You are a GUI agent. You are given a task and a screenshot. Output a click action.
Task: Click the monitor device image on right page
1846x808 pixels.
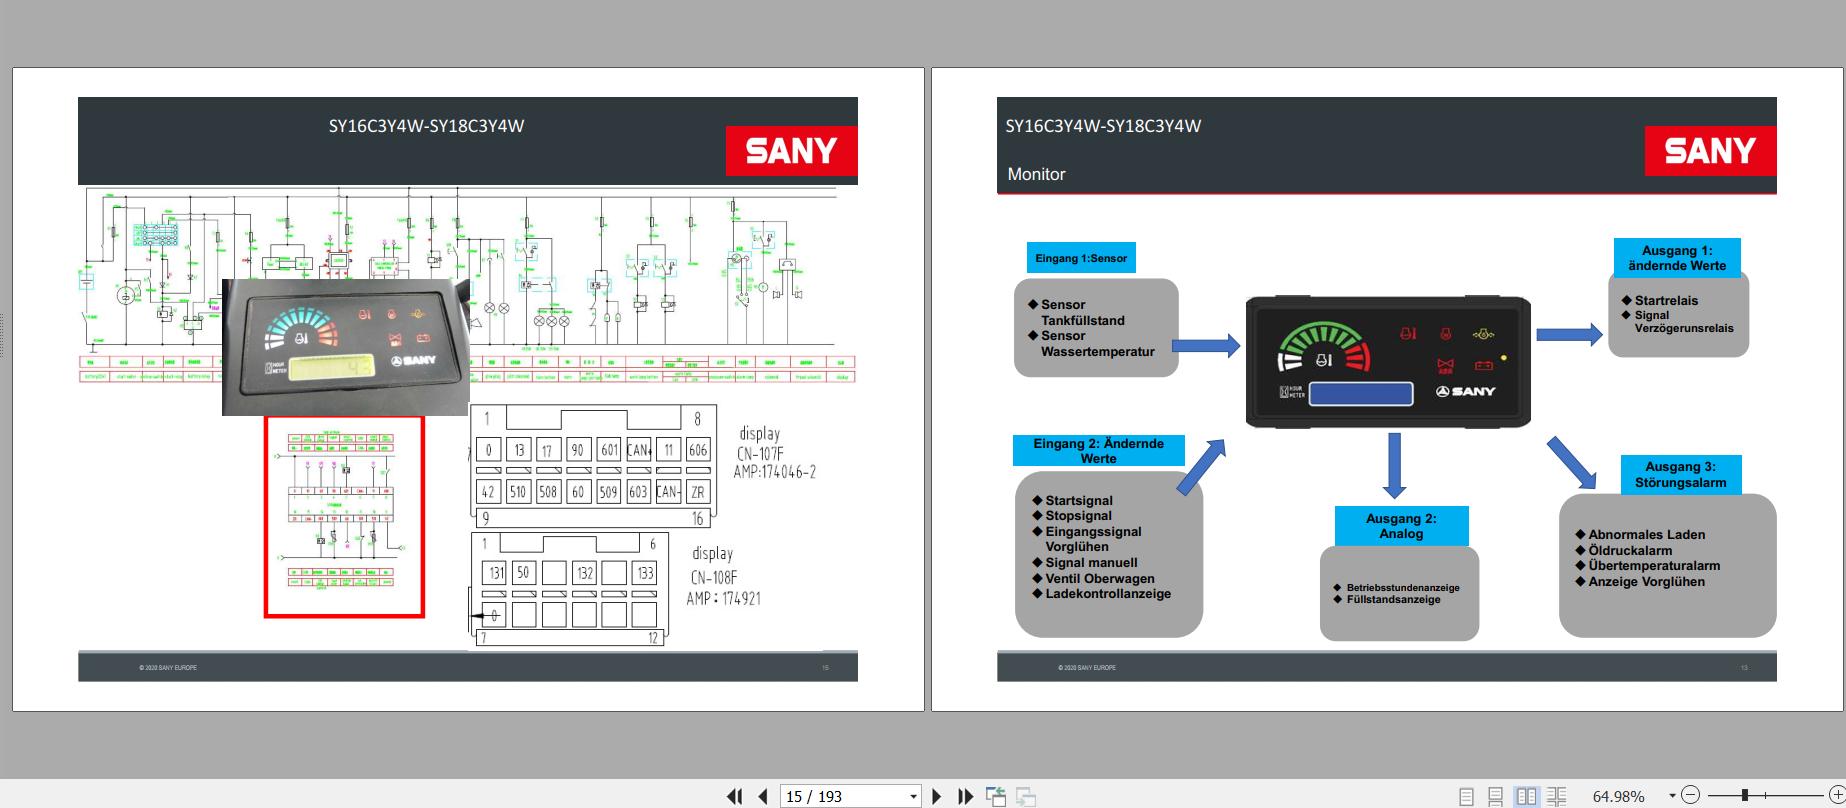point(1388,362)
